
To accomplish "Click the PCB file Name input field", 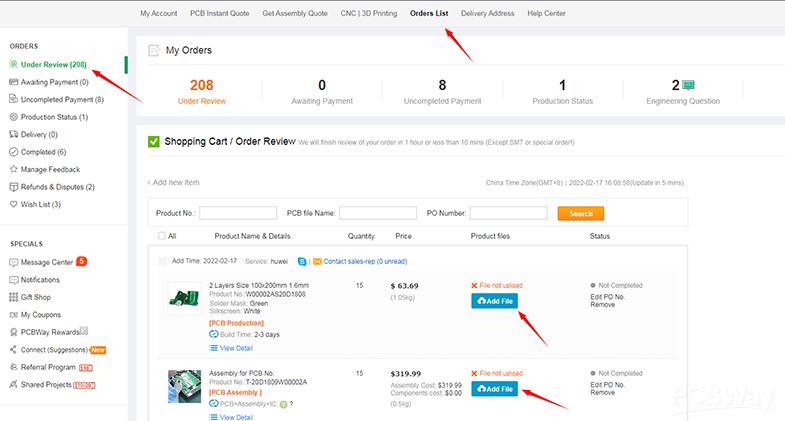I will [377, 213].
